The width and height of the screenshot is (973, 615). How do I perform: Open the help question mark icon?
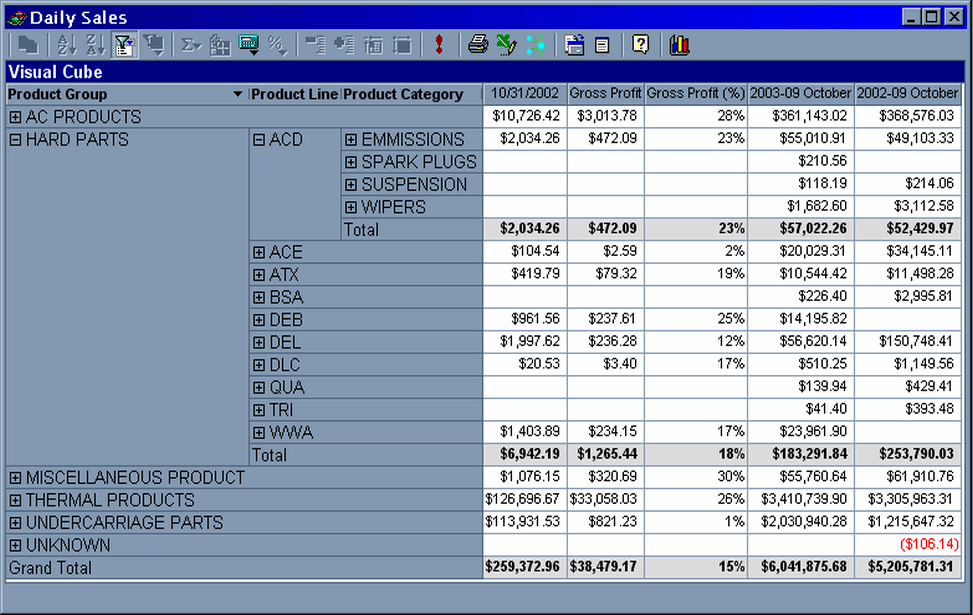click(641, 44)
